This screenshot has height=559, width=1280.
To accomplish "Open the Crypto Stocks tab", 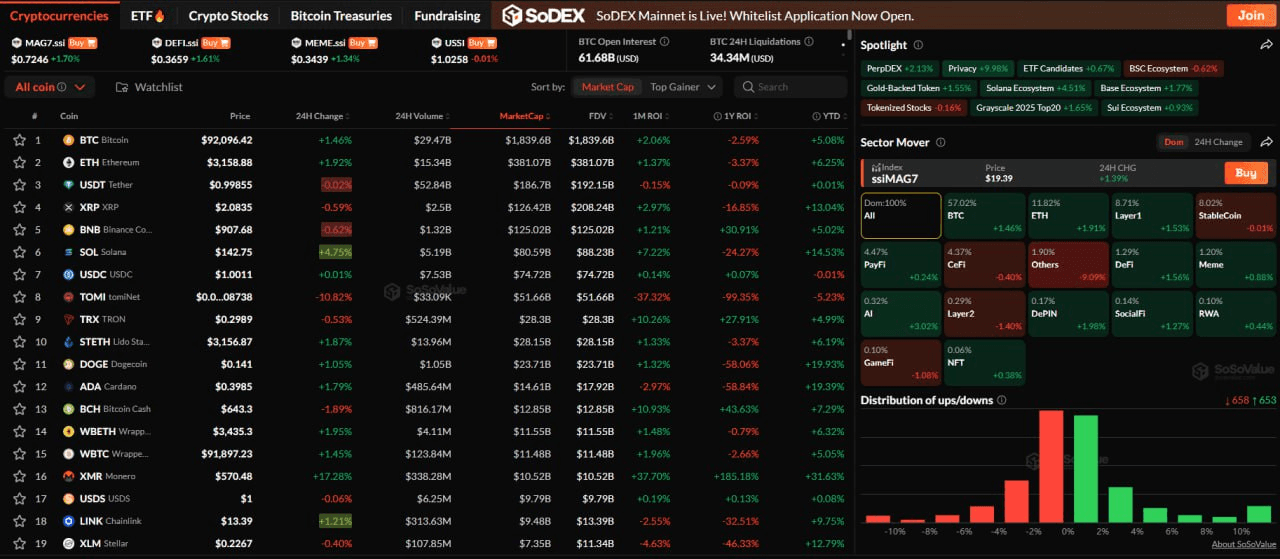I will [228, 16].
